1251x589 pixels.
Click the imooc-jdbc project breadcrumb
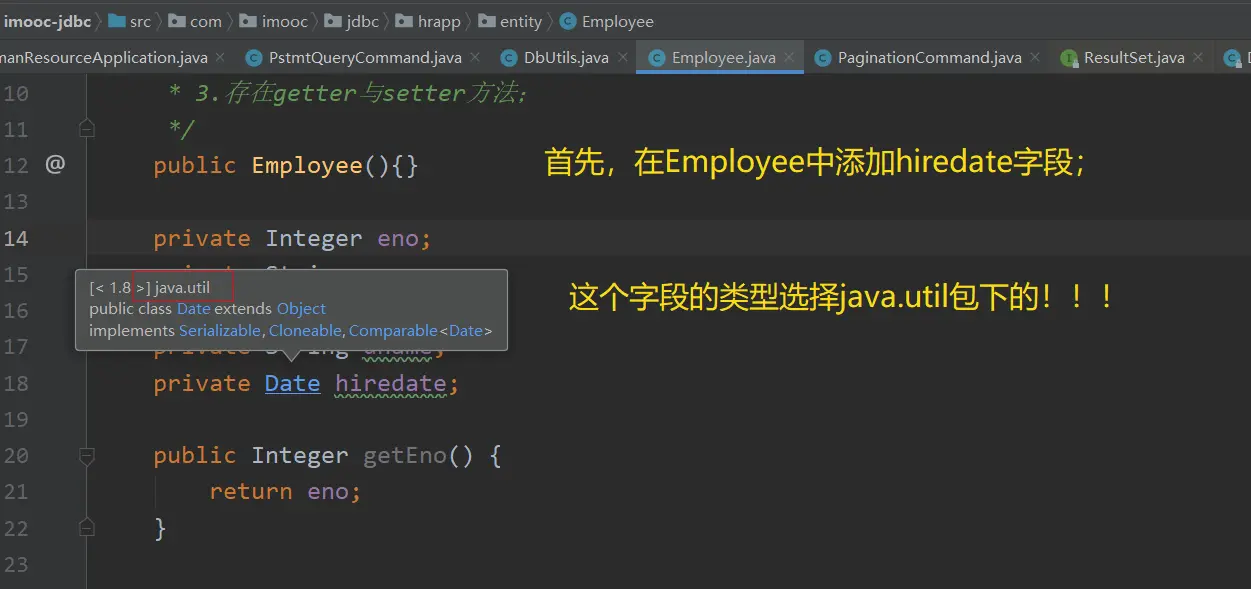[47, 21]
